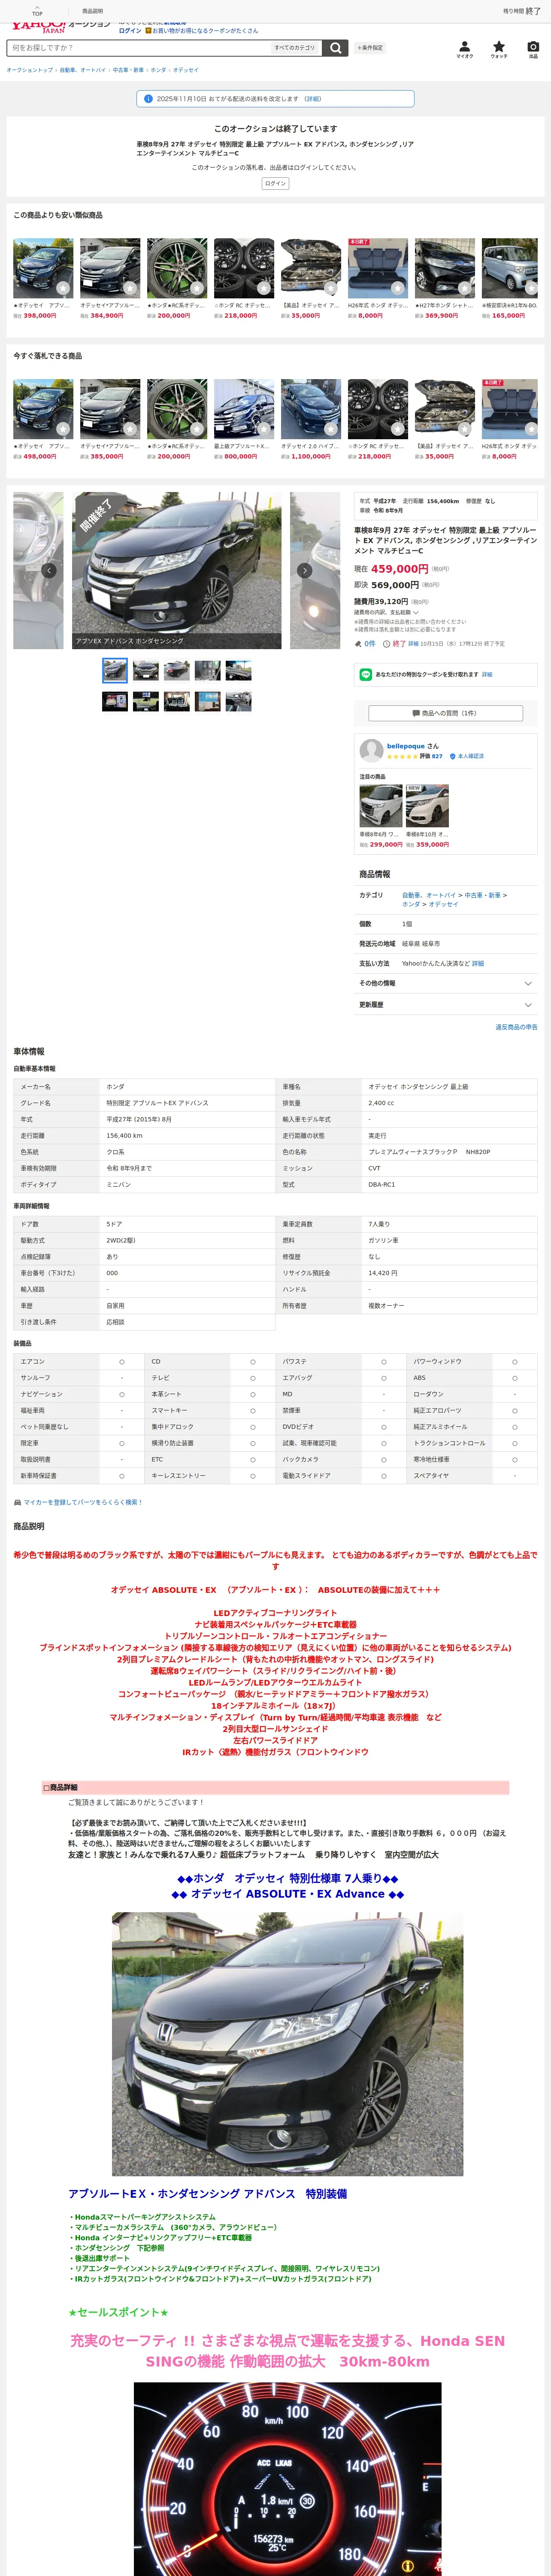Click the green LINE coupon icon
The image size is (551, 2576).
[x=366, y=674]
